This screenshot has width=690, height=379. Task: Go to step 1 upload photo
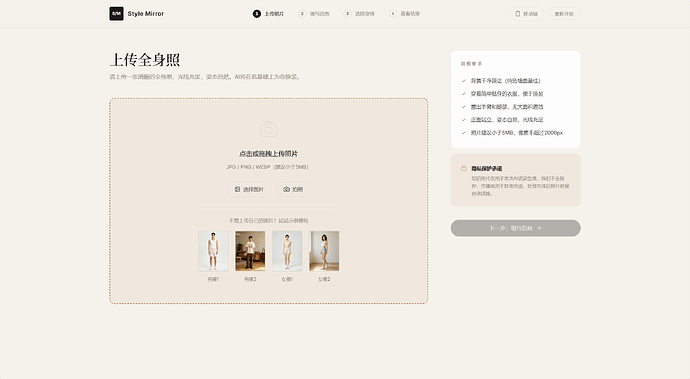point(268,14)
